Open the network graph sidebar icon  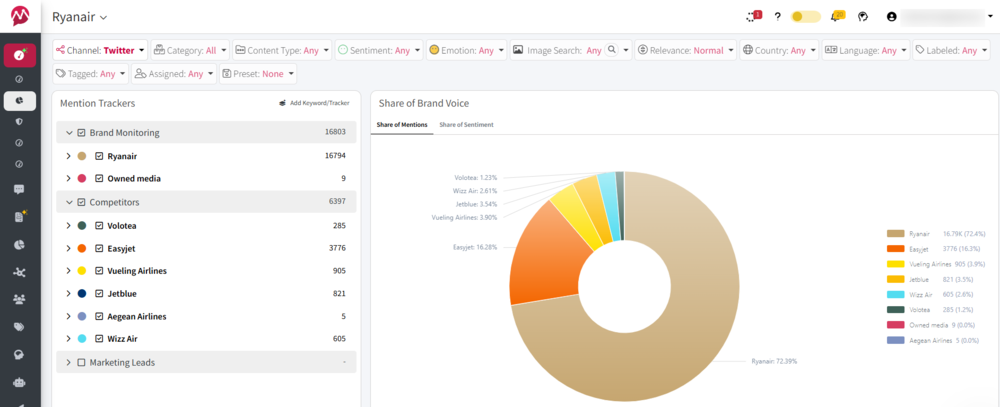pyautogui.click(x=20, y=272)
